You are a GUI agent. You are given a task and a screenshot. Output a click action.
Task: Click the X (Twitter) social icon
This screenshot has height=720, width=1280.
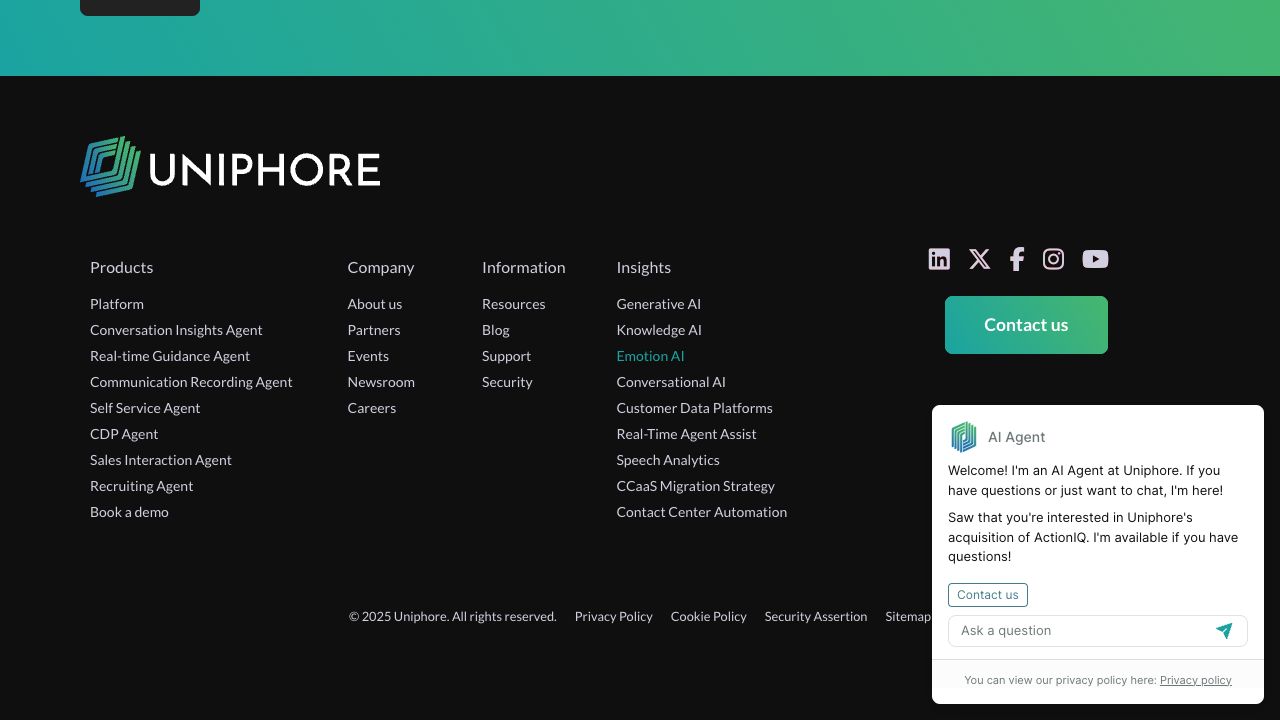(979, 260)
